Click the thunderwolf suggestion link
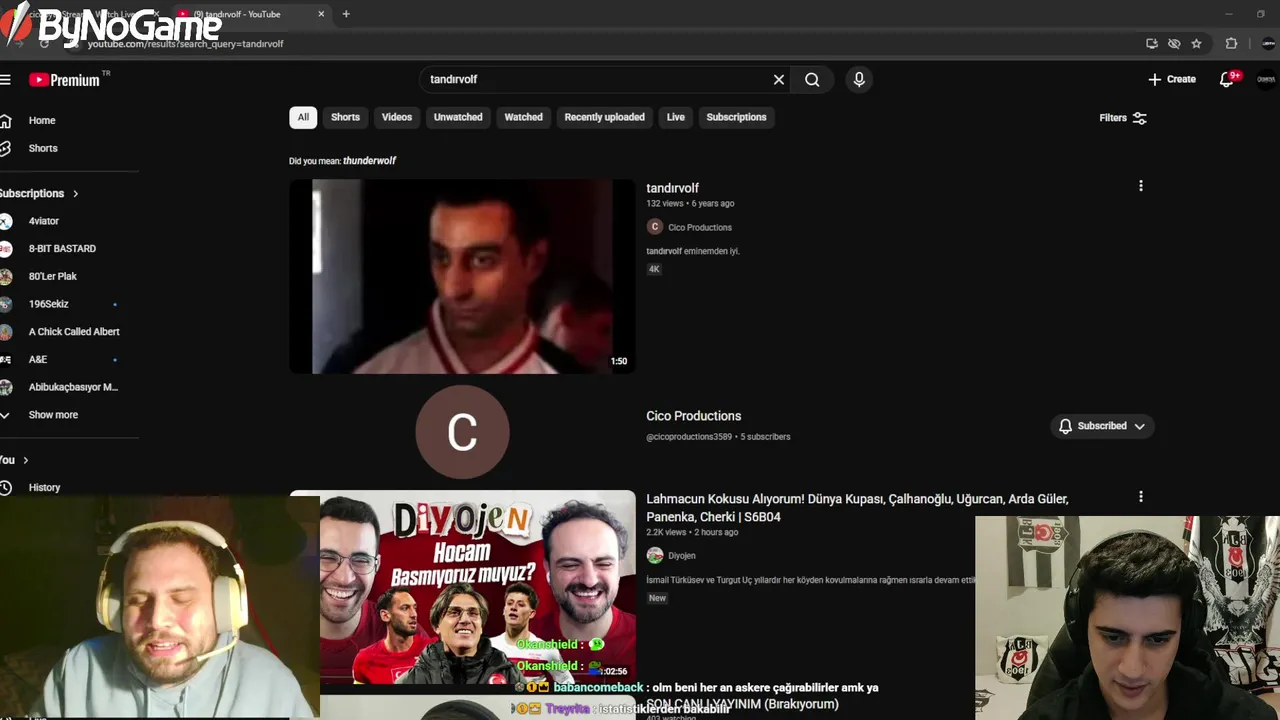 coord(369,160)
